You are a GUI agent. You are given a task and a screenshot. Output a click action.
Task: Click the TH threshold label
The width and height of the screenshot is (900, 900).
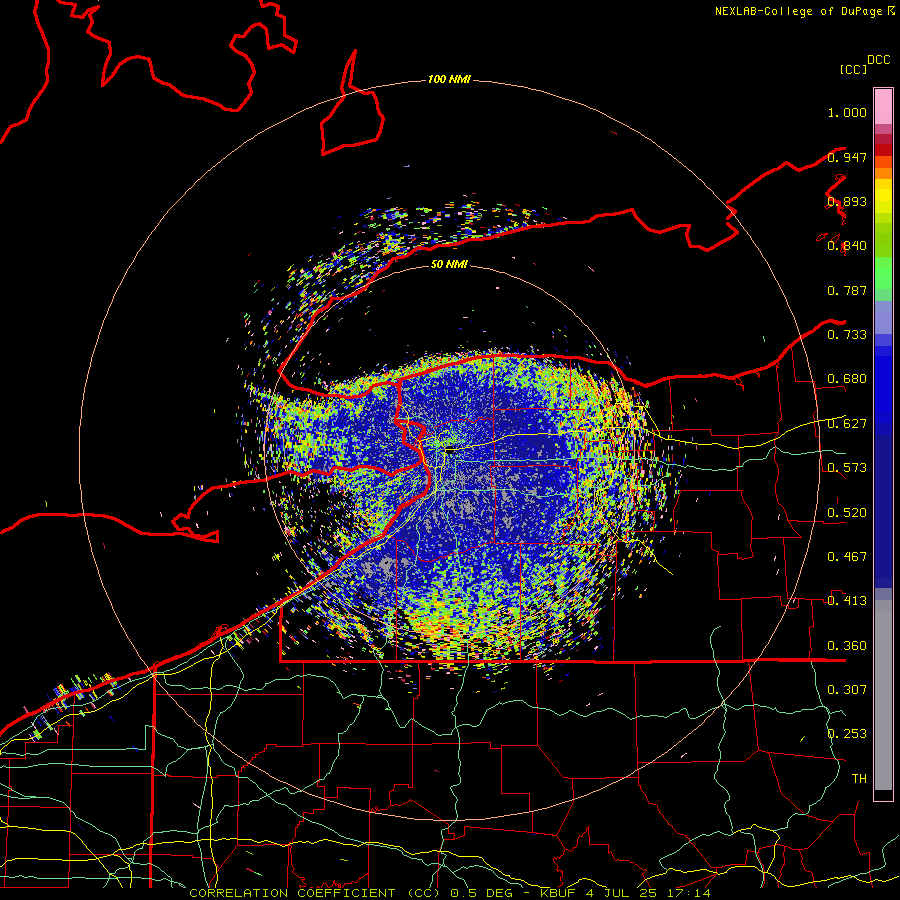859,779
